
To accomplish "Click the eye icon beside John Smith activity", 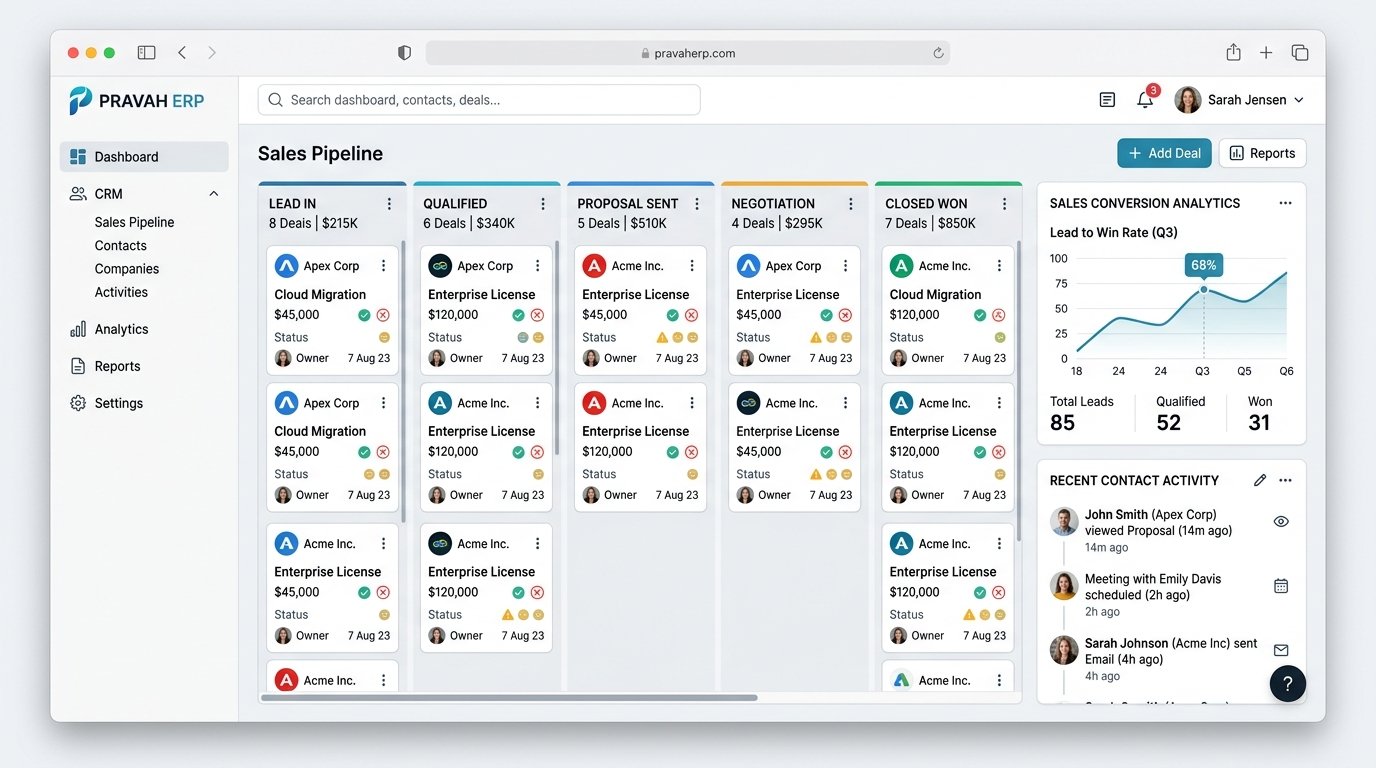I will click(1281, 521).
